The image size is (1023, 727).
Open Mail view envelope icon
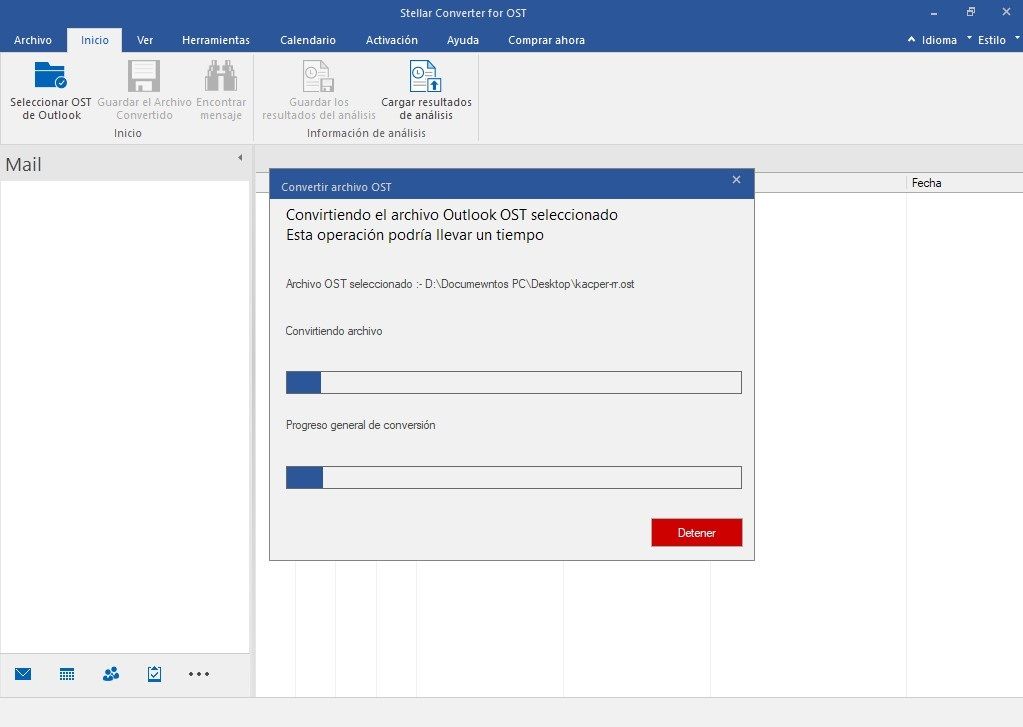pyautogui.click(x=23, y=674)
